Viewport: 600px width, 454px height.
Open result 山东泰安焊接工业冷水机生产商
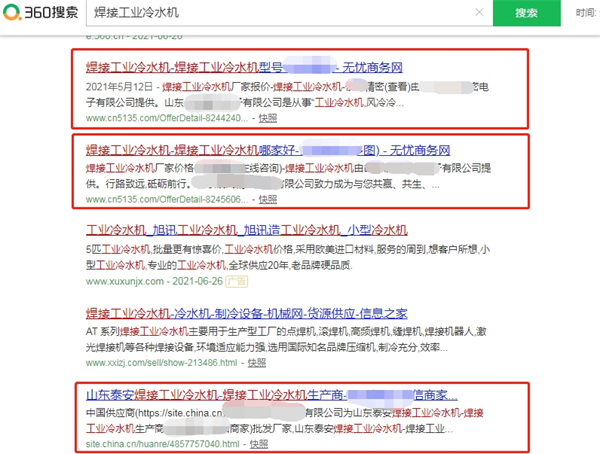tap(272, 395)
